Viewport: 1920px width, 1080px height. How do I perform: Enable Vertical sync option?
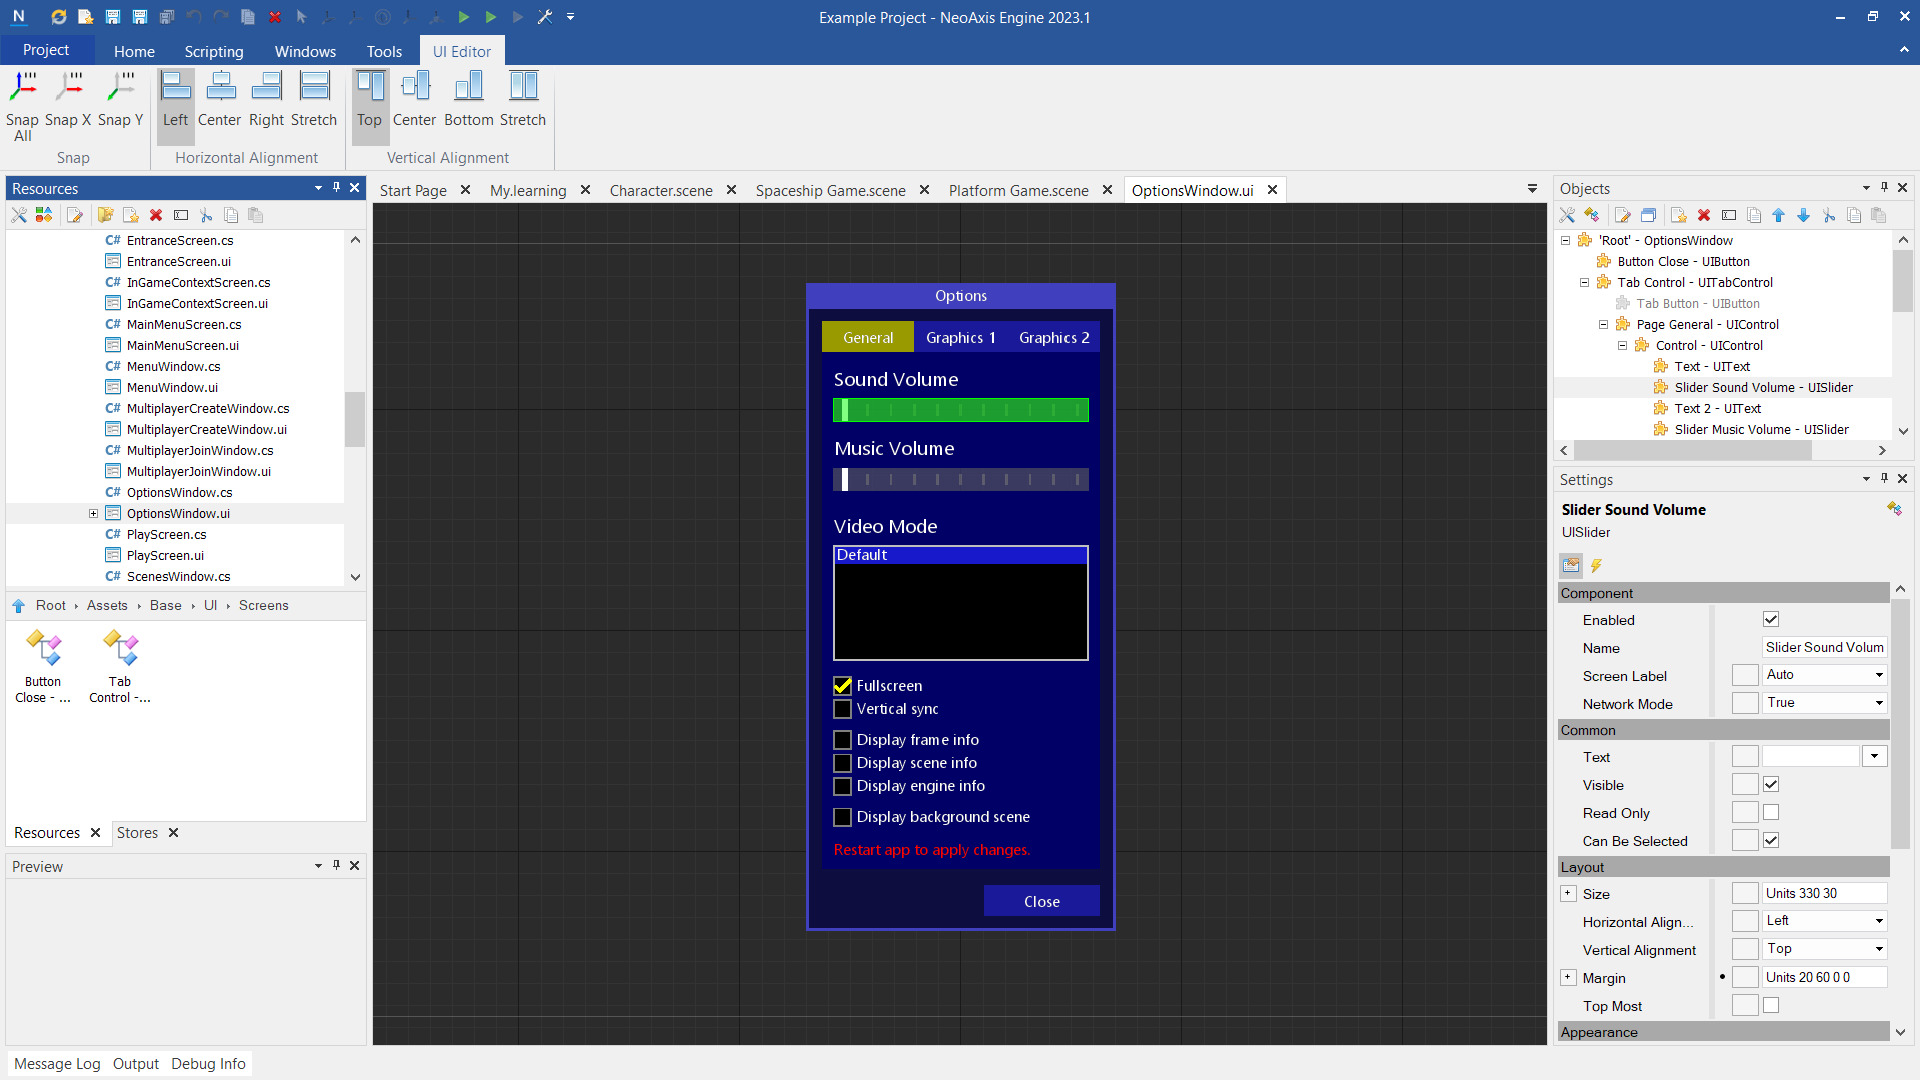coord(843,709)
